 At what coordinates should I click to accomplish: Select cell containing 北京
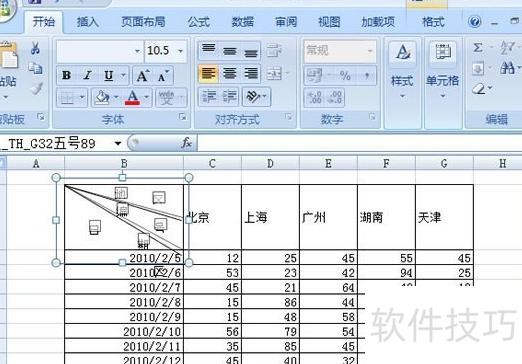coord(212,217)
